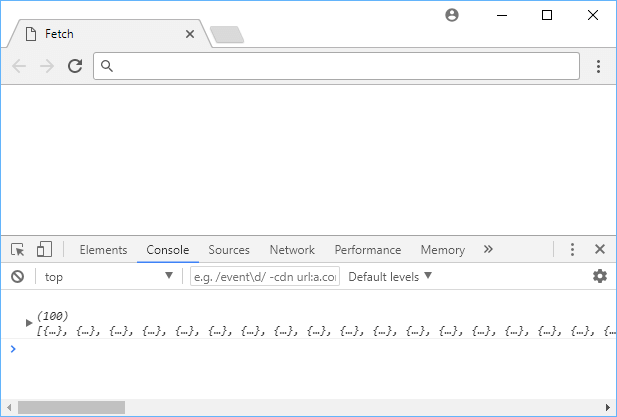Image resolution: width=617 pixels, height=417 pixels.
Task: Switch to the Memory panel
Action: click(x=443, y=250)
